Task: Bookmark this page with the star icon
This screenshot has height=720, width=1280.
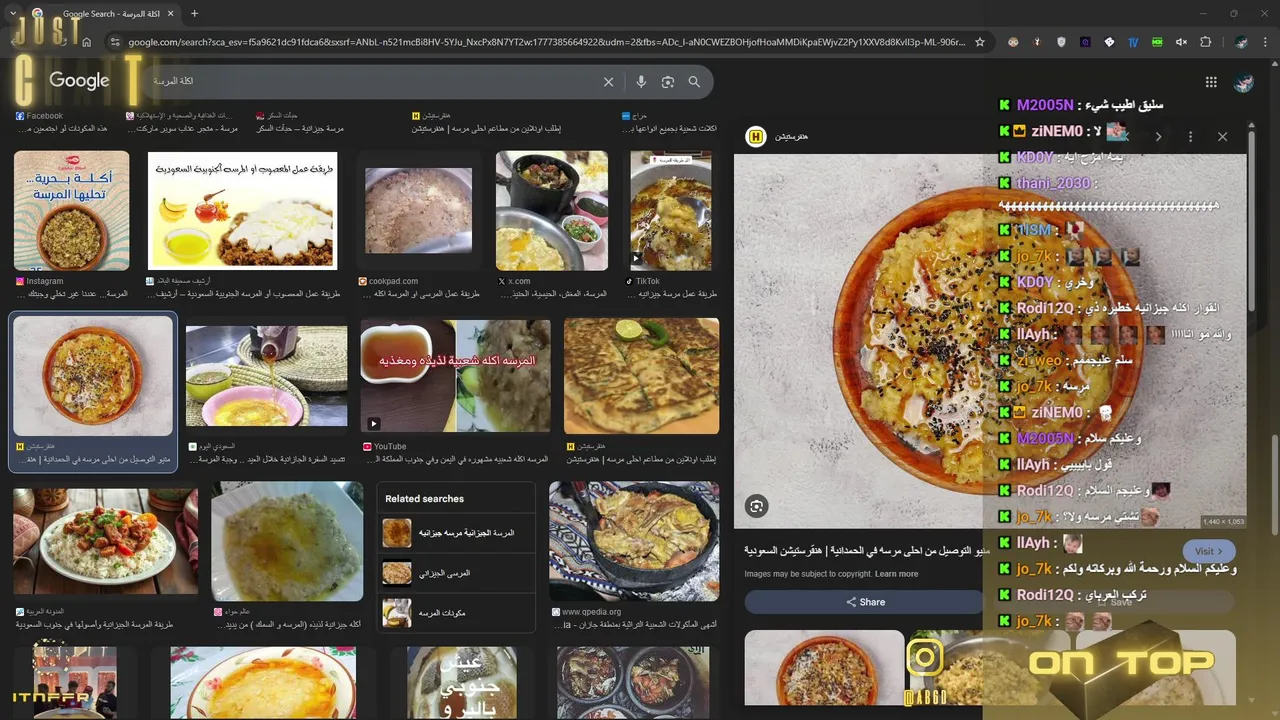Action: [980, 42]
